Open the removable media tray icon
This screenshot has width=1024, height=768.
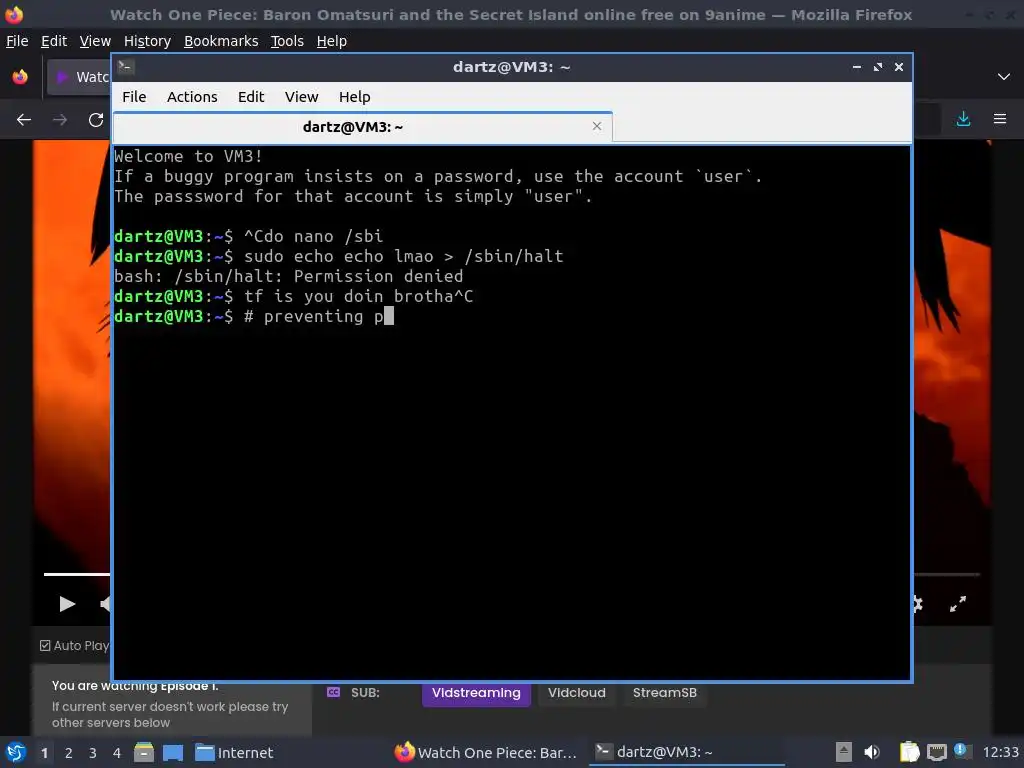844,752
